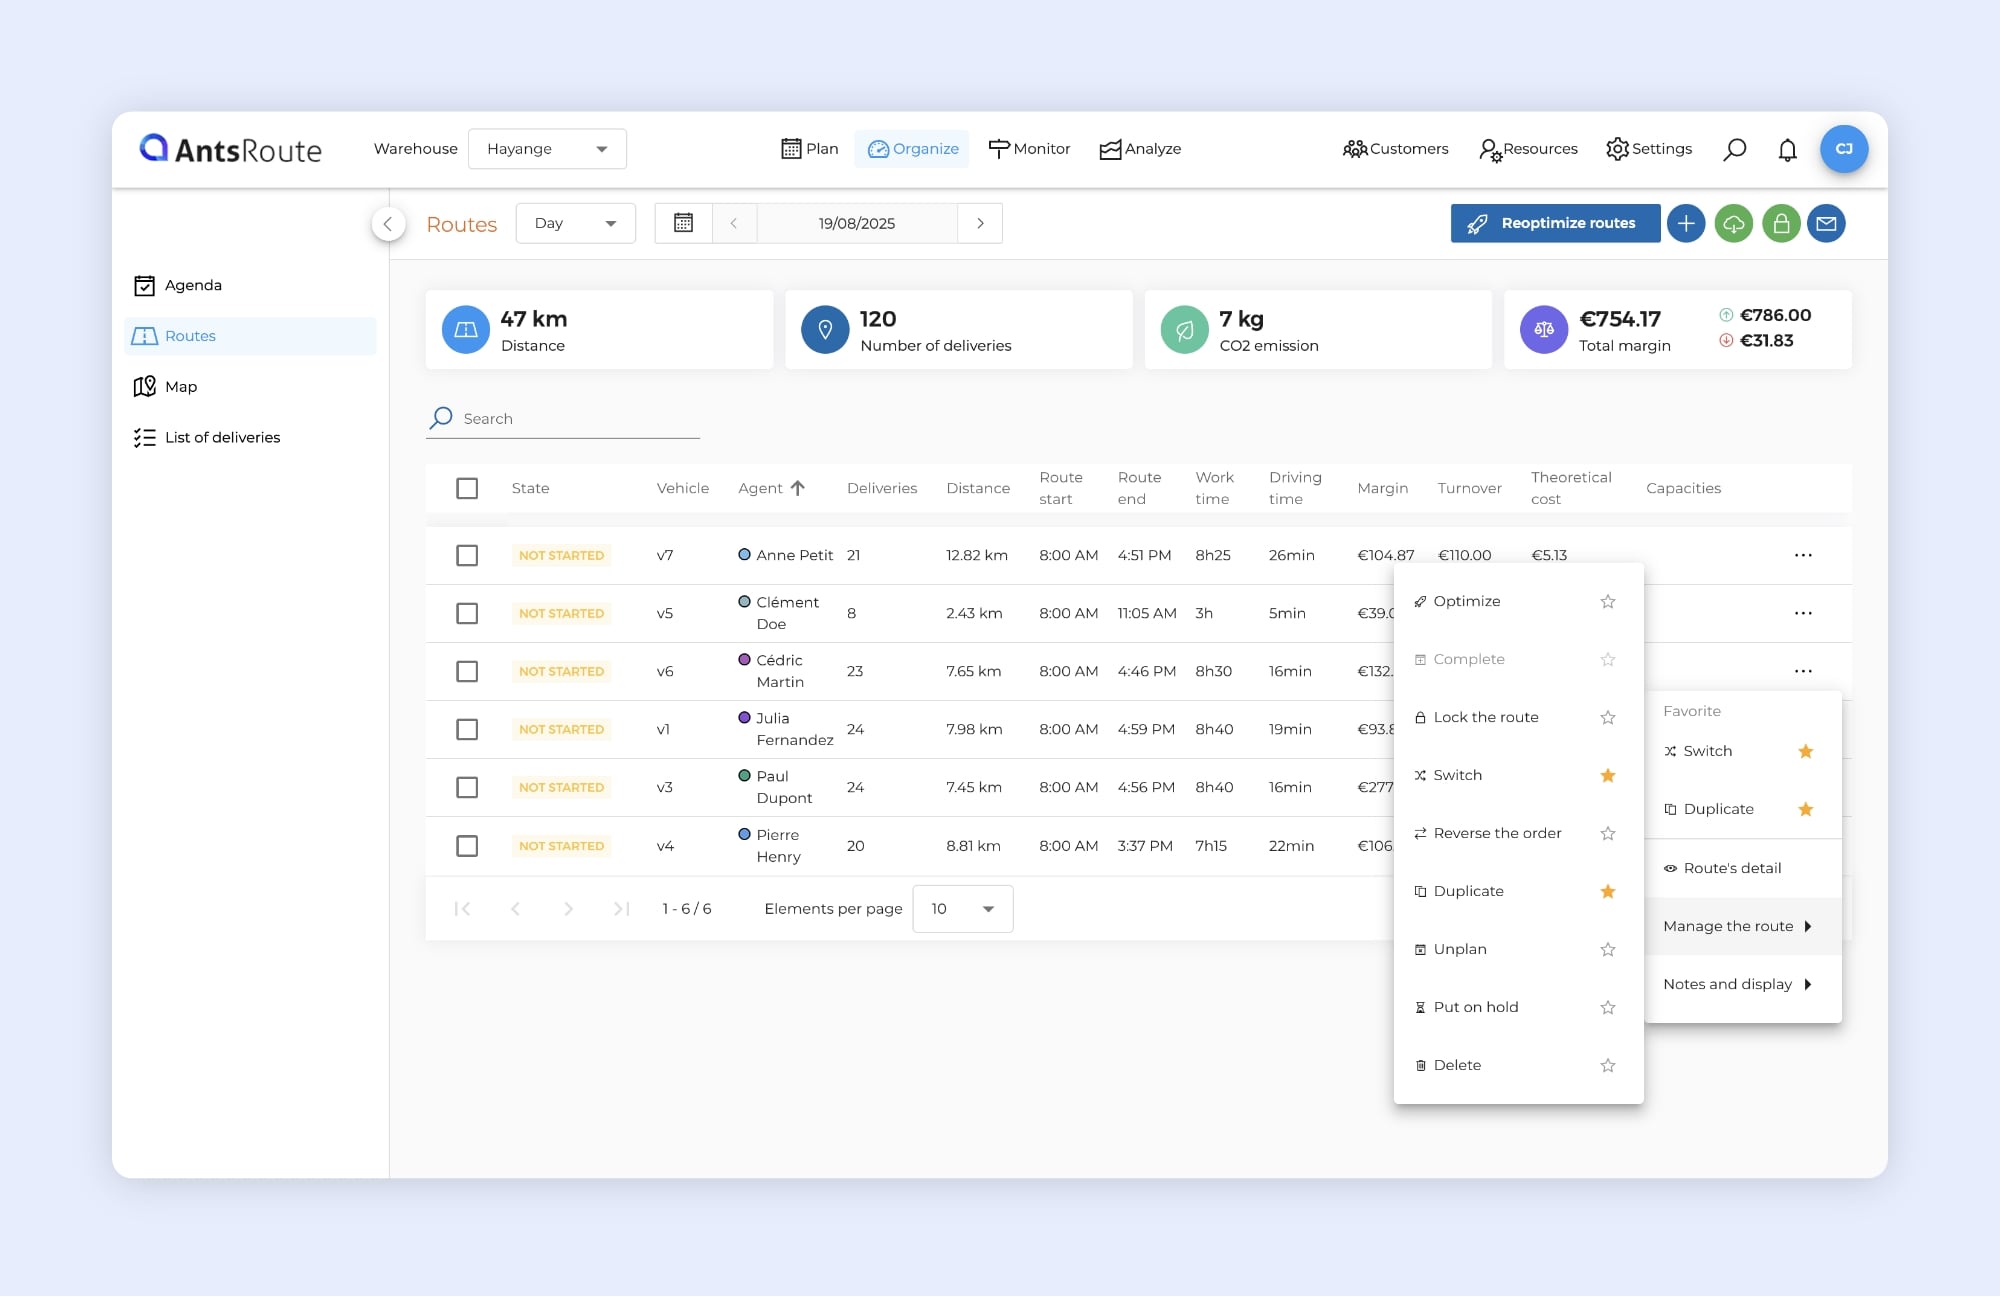The width and height of the screenshot is (2000, 1297).
Task: Open the Elements per page dropdown
Action: click(x=962, y=909)
